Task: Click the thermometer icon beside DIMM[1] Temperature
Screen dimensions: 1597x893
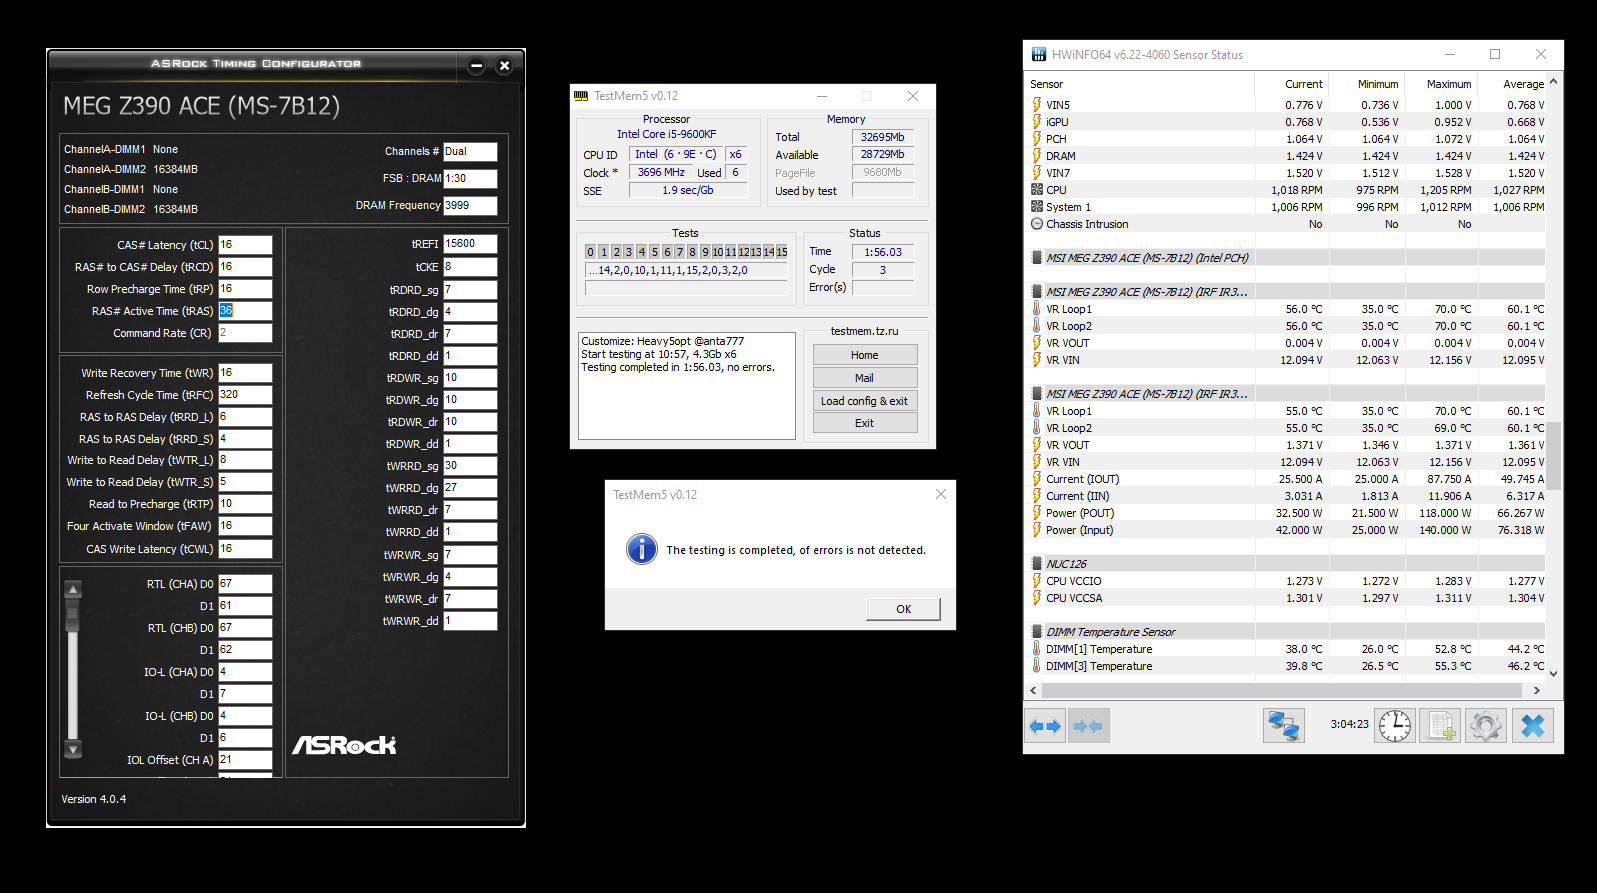Action: [x=1037, y=649]
